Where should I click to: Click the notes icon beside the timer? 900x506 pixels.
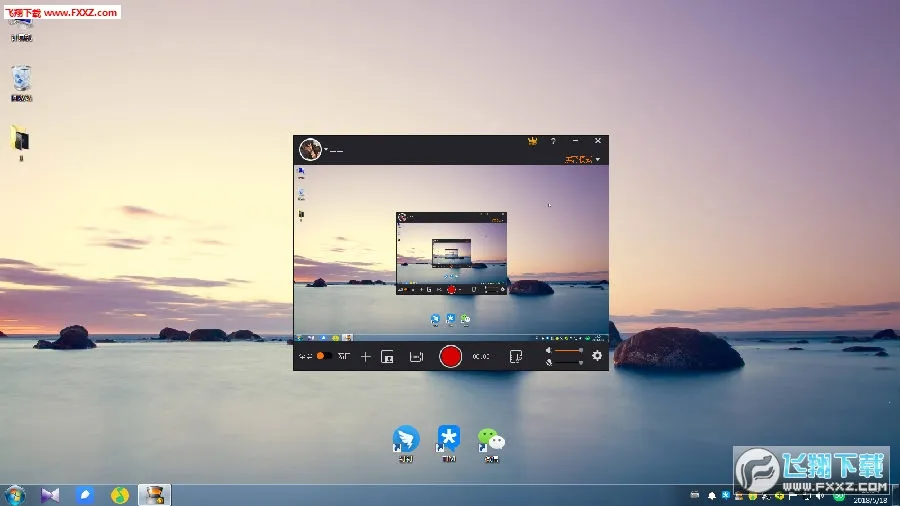(515, 356)
